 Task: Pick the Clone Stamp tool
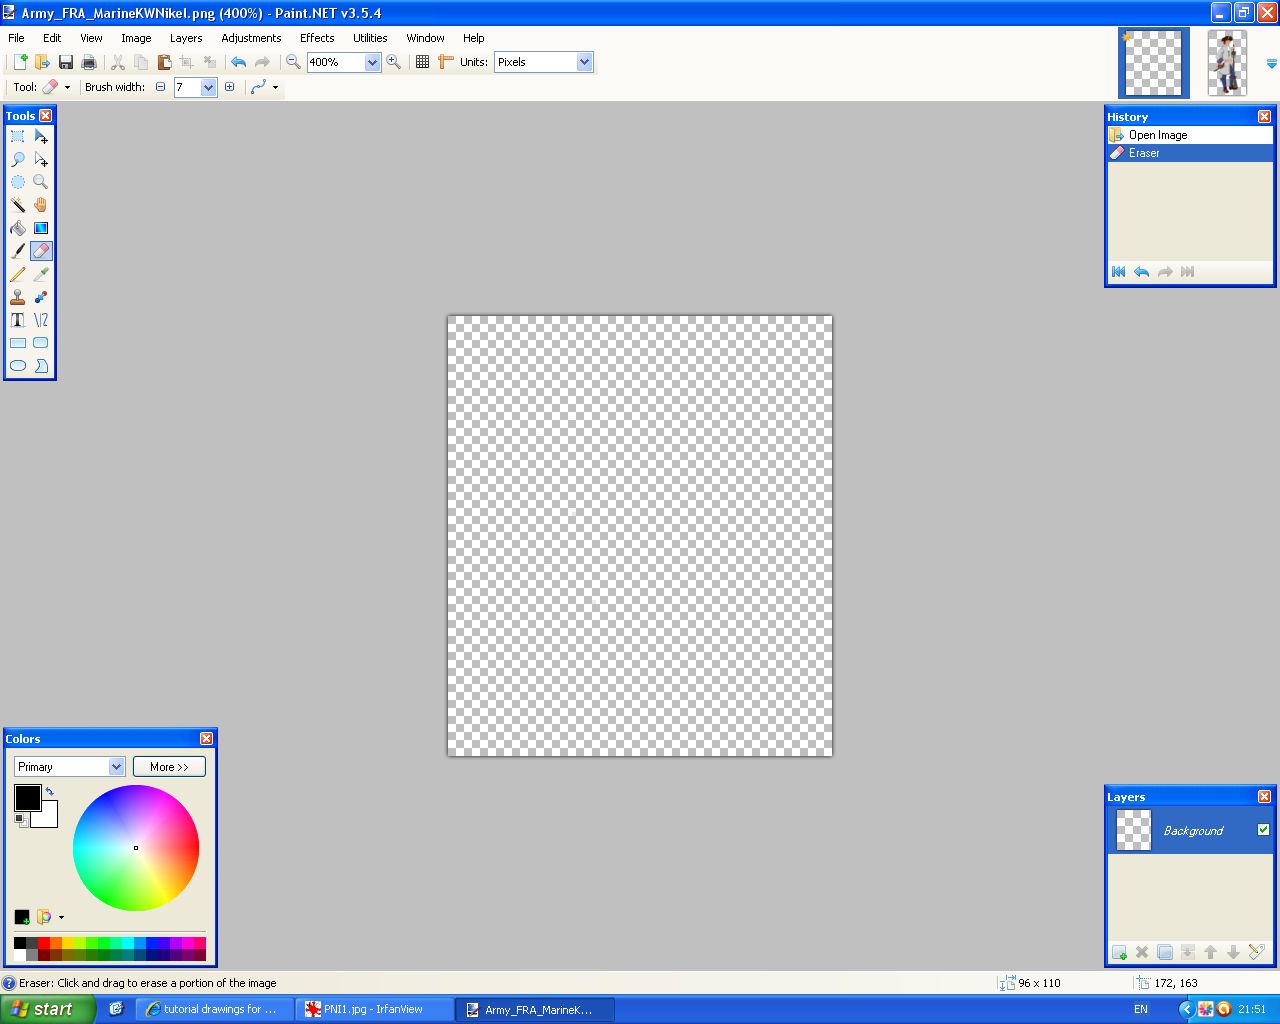pyautogui.click(x=18, y=297)
